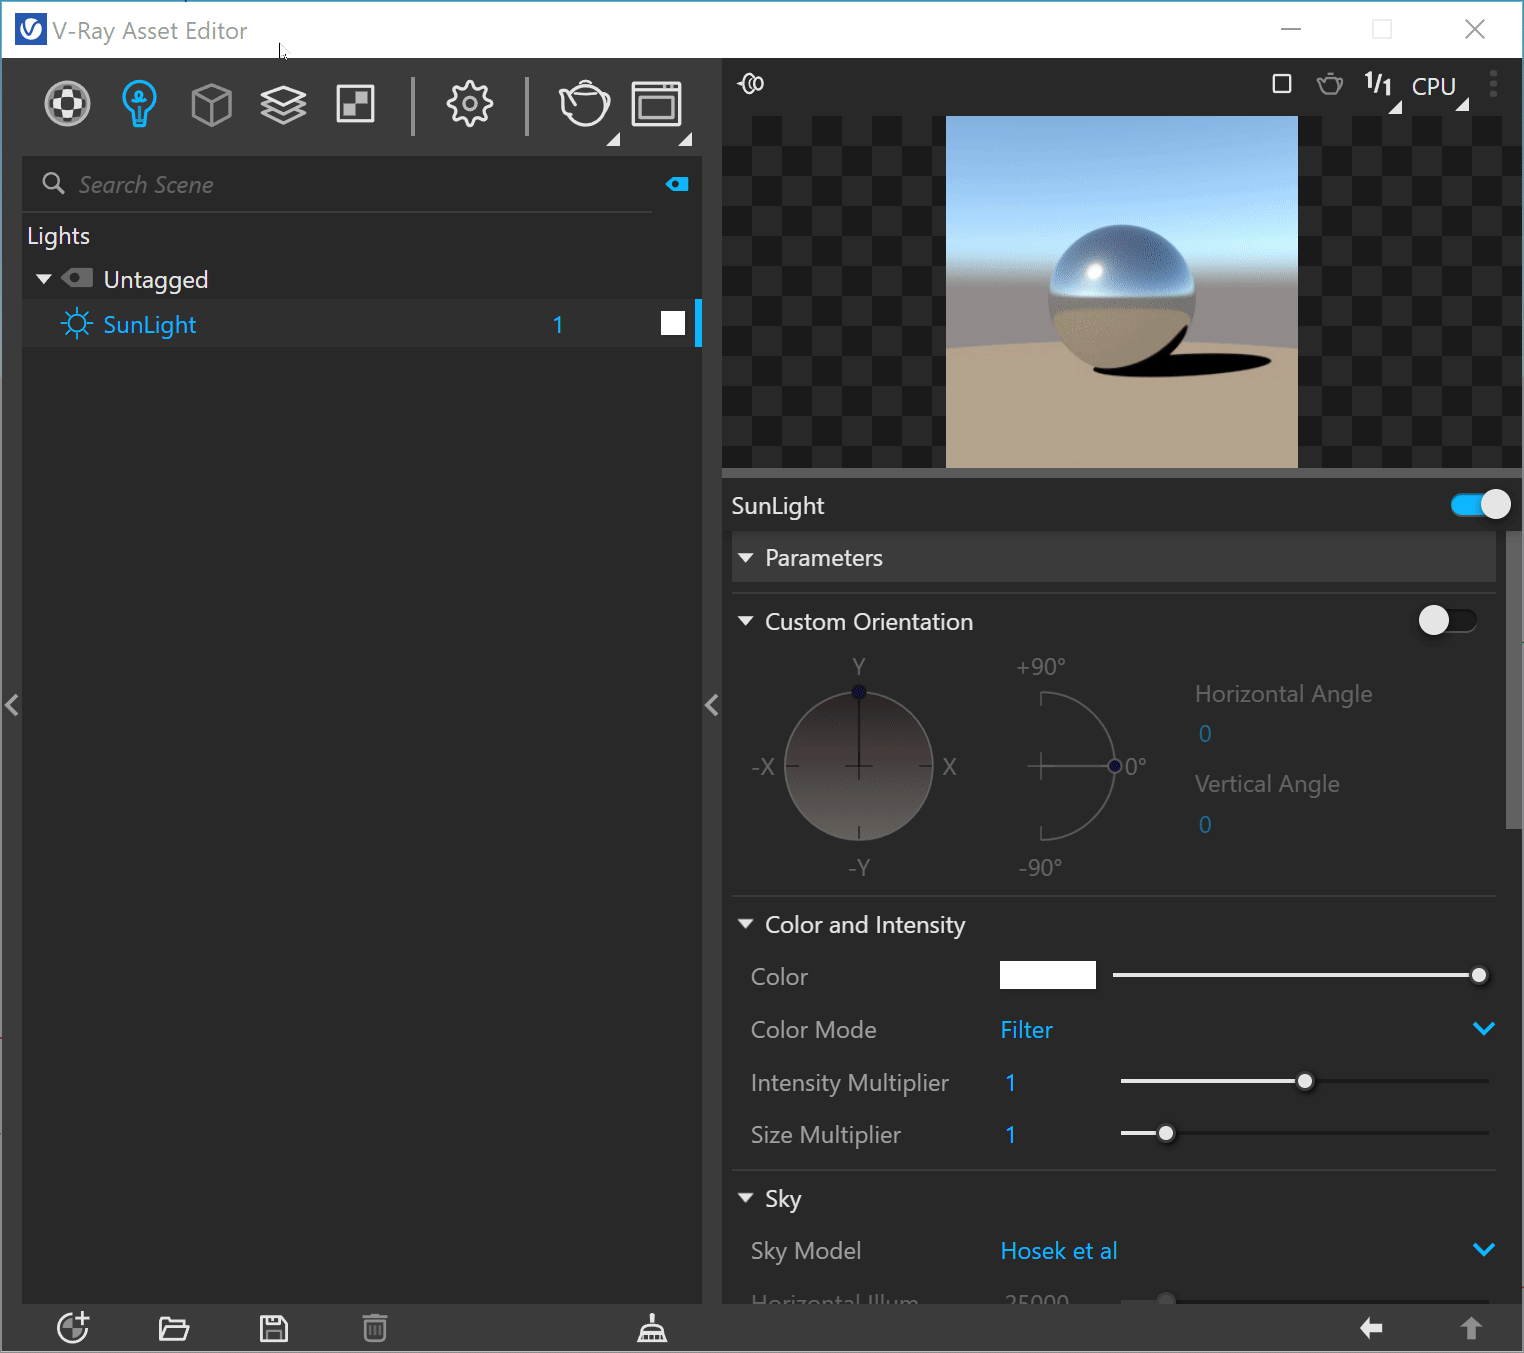Purge unused assets with the broom icon
1524x1353 pixels.
point(652,1328)
